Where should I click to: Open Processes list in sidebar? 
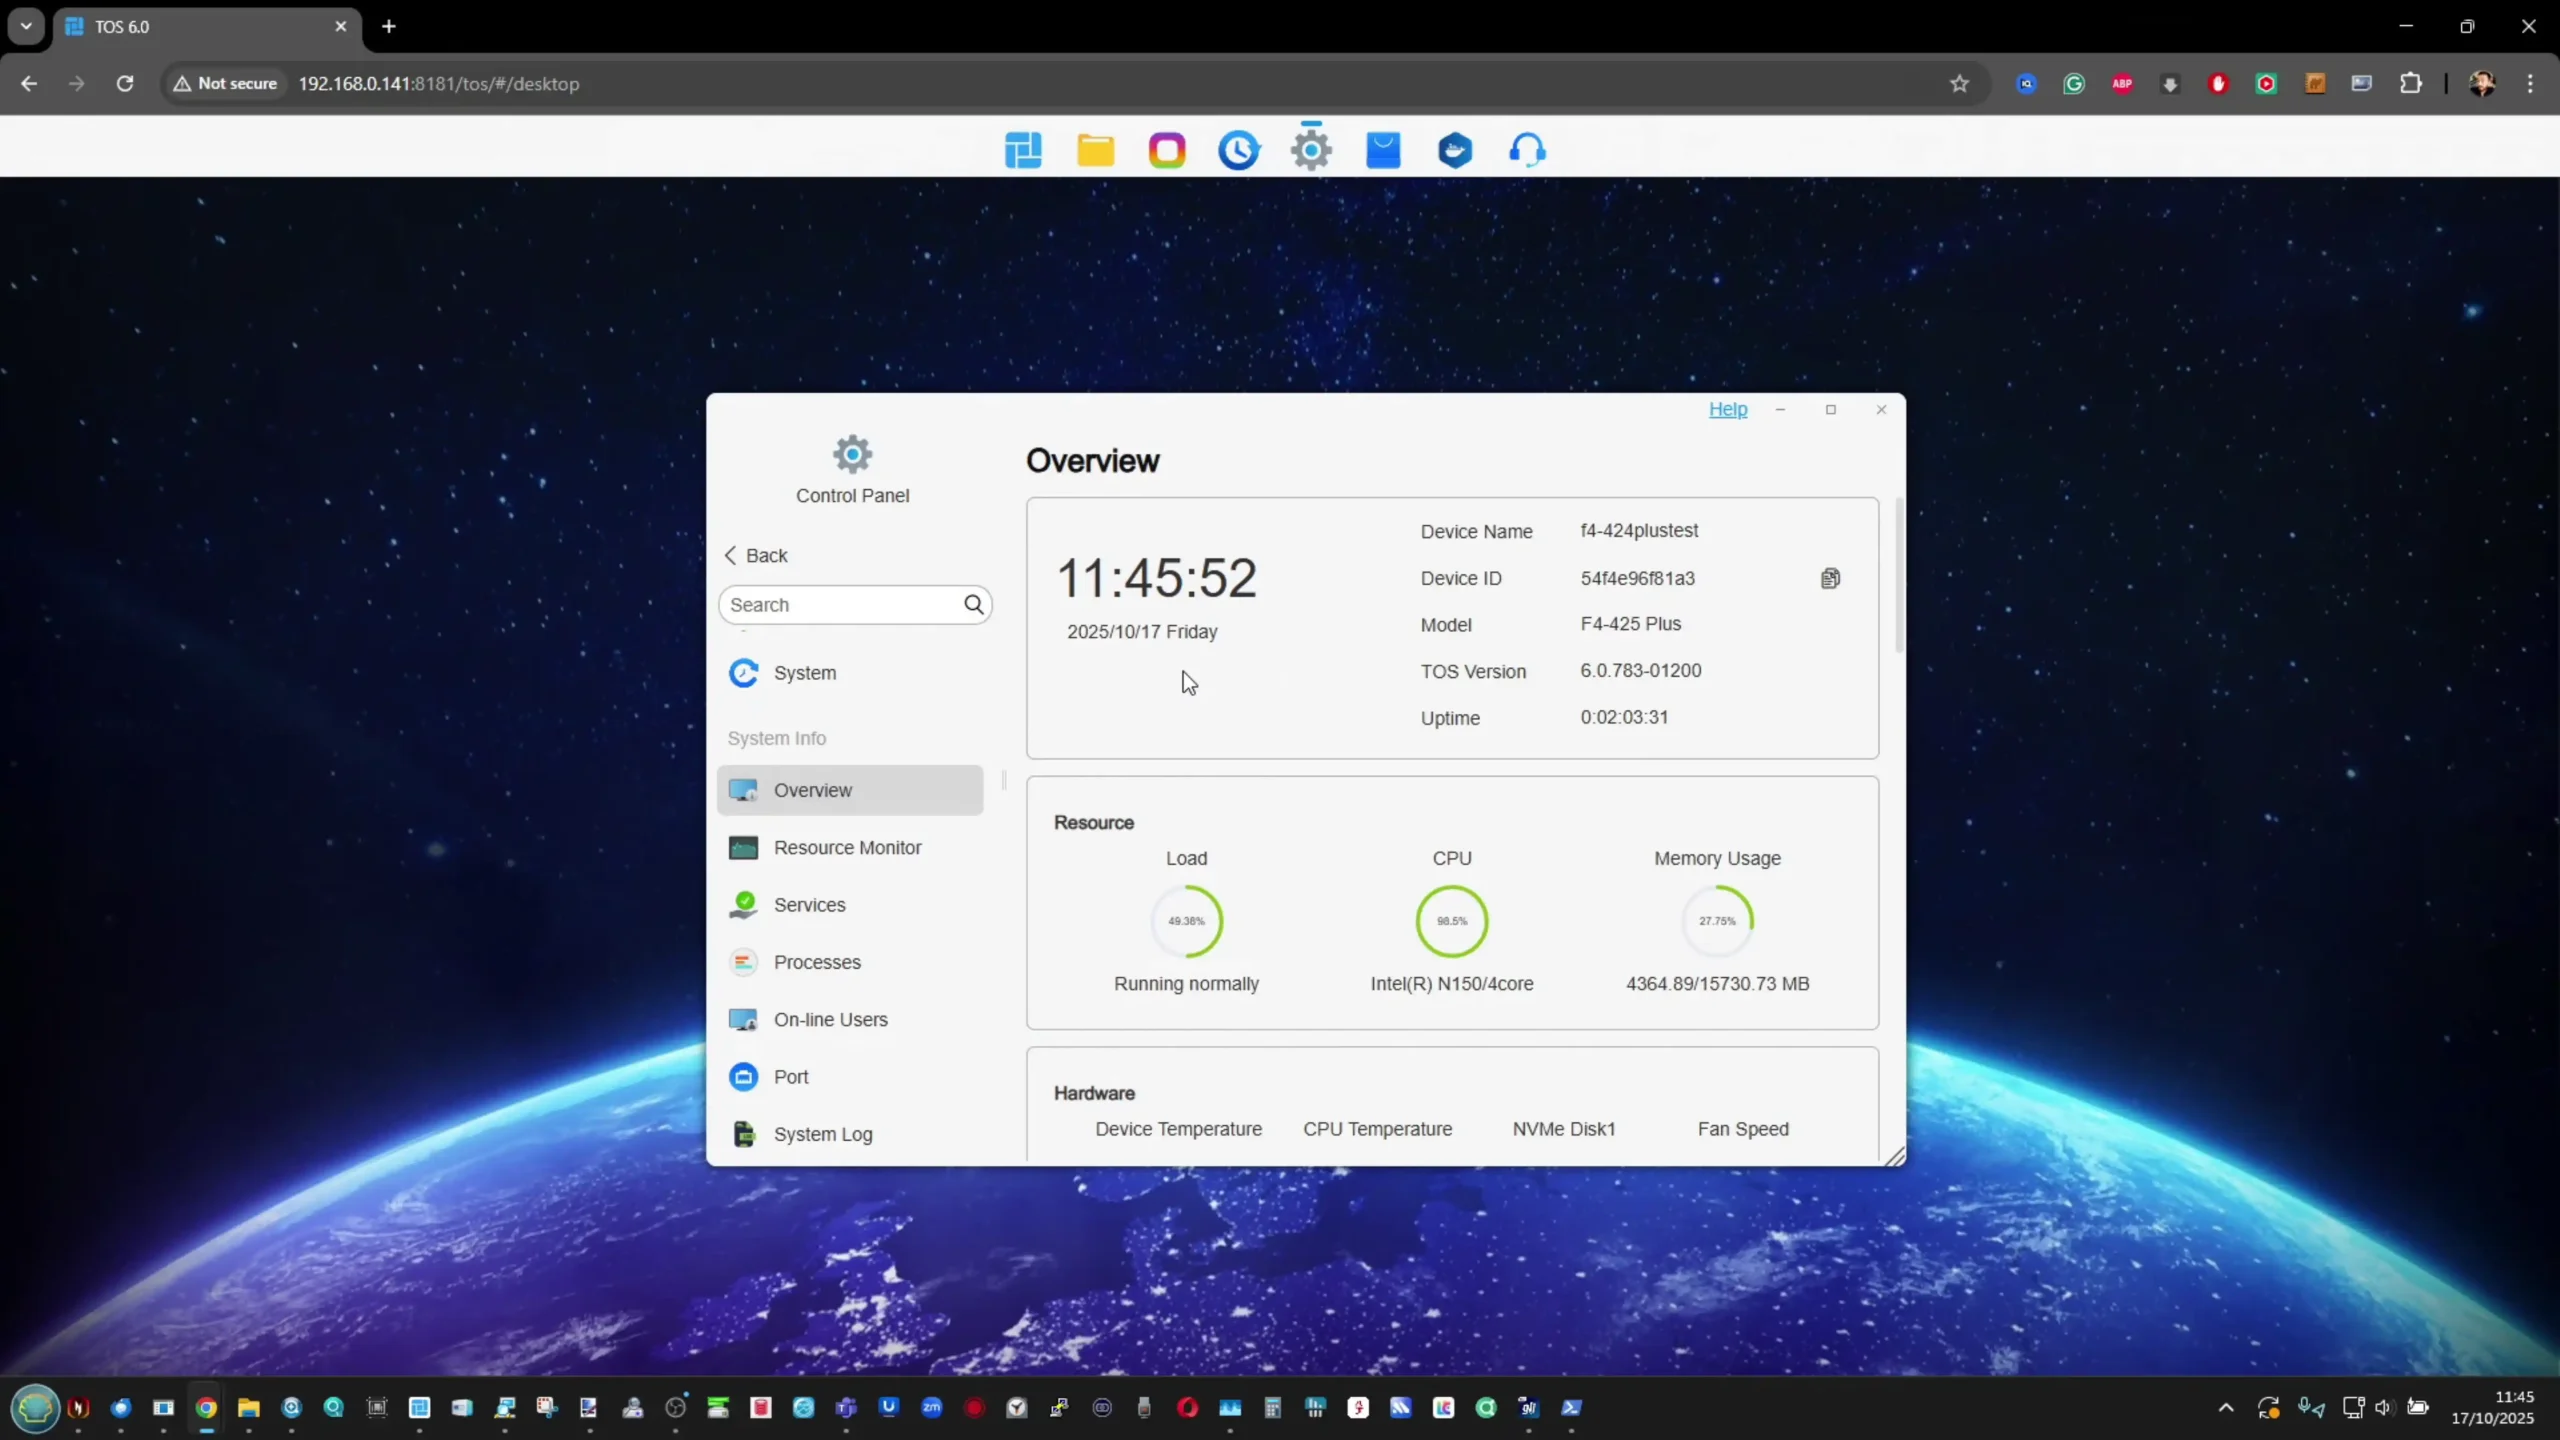[816, 962]
